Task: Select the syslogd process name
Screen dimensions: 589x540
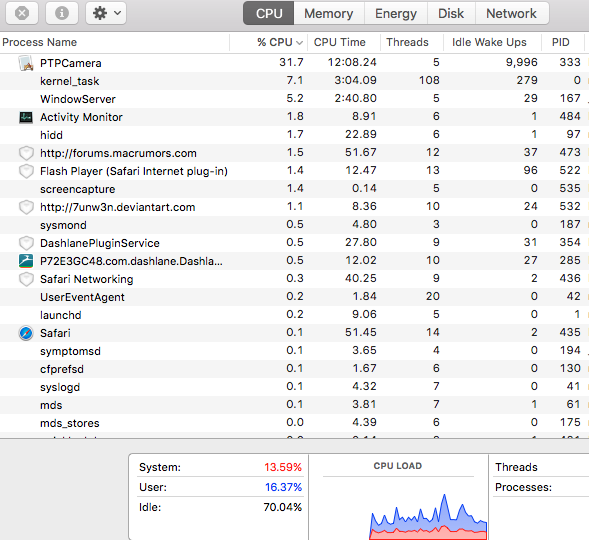Action: point(60,387)
